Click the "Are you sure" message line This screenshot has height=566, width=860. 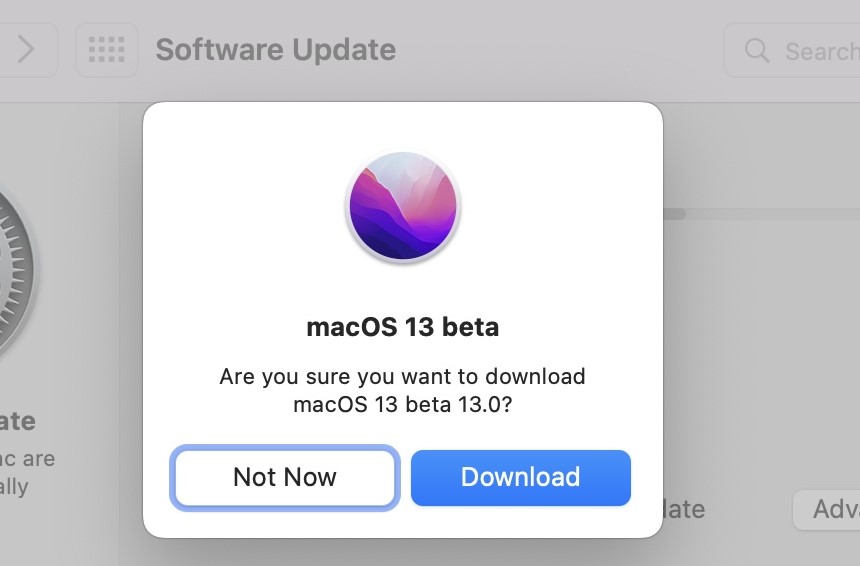coord(402,377)
